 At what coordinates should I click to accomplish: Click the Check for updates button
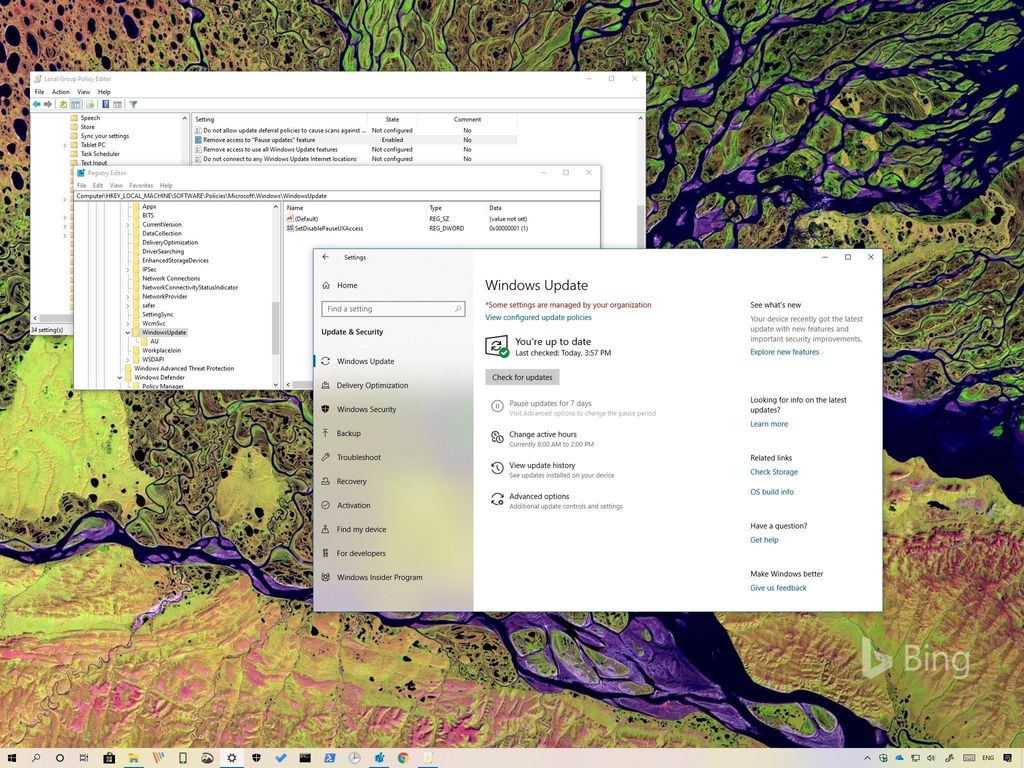click(x=522, y=377)
